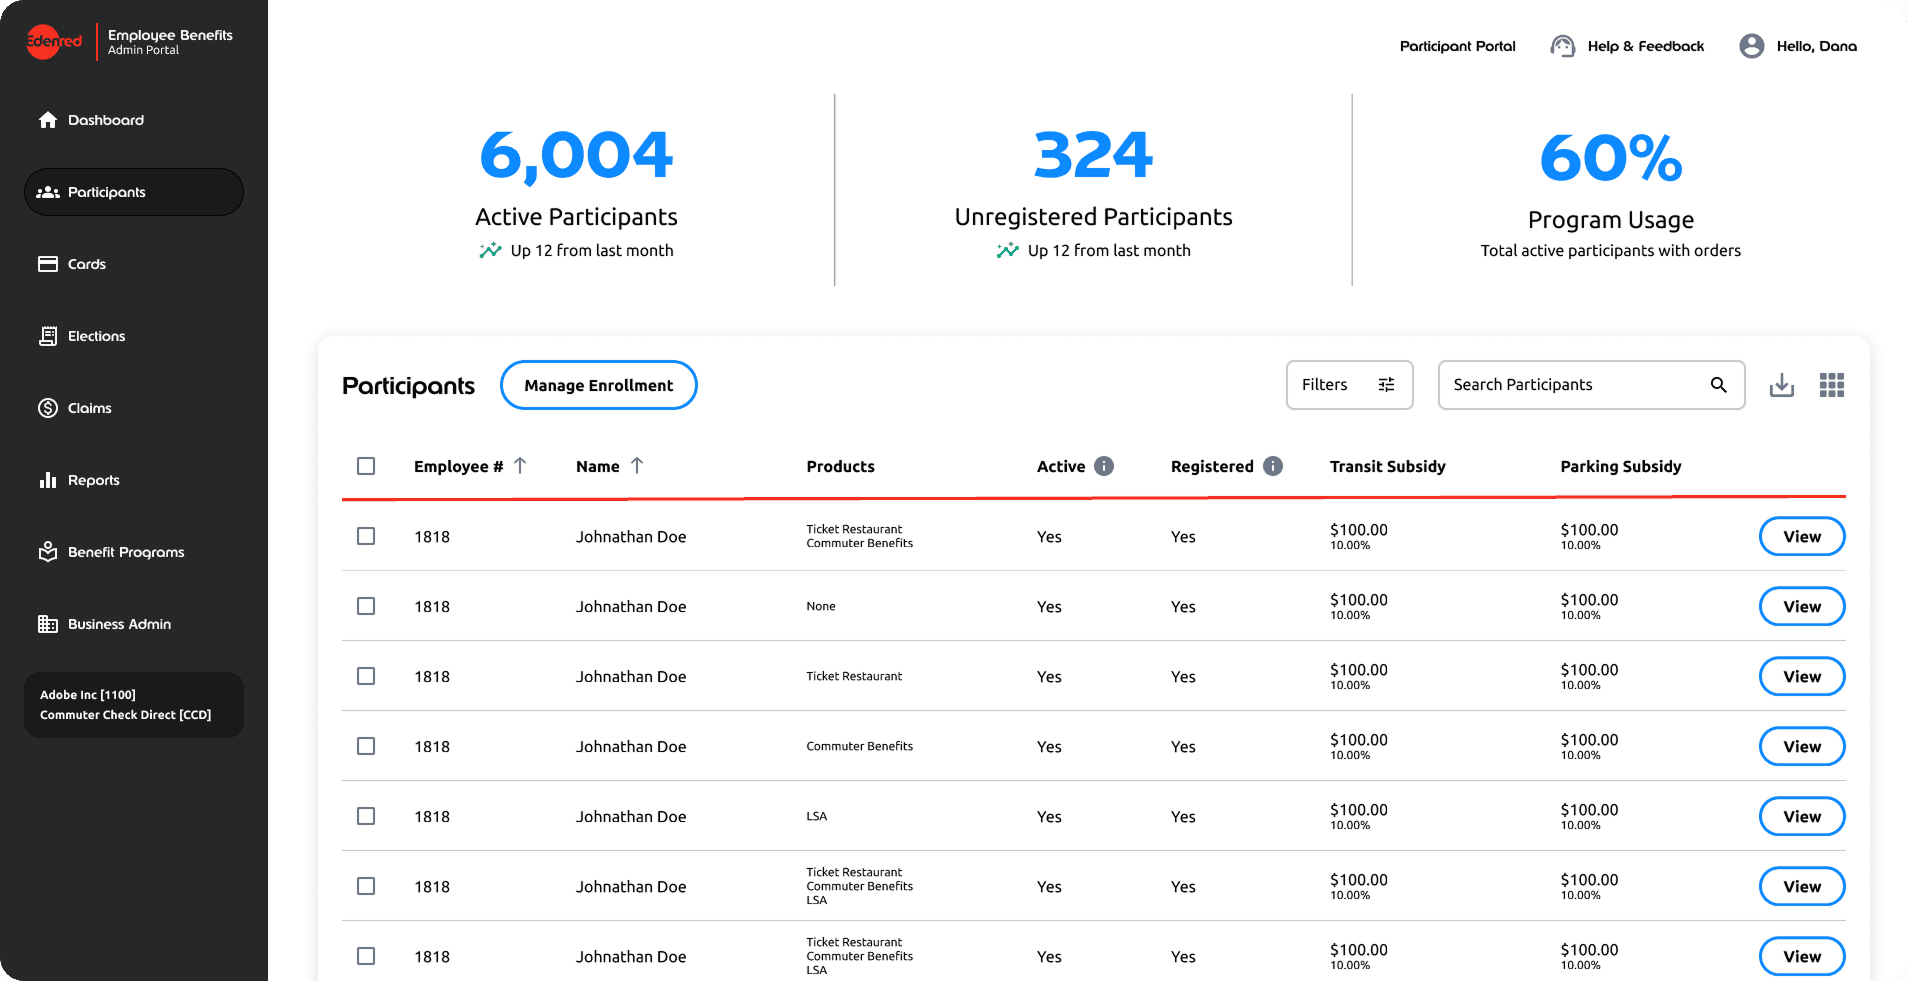Sort by Employee # arrow
Image resolution: width=1907 pixels, height=981 pixels.
click(x=520, y=466)
